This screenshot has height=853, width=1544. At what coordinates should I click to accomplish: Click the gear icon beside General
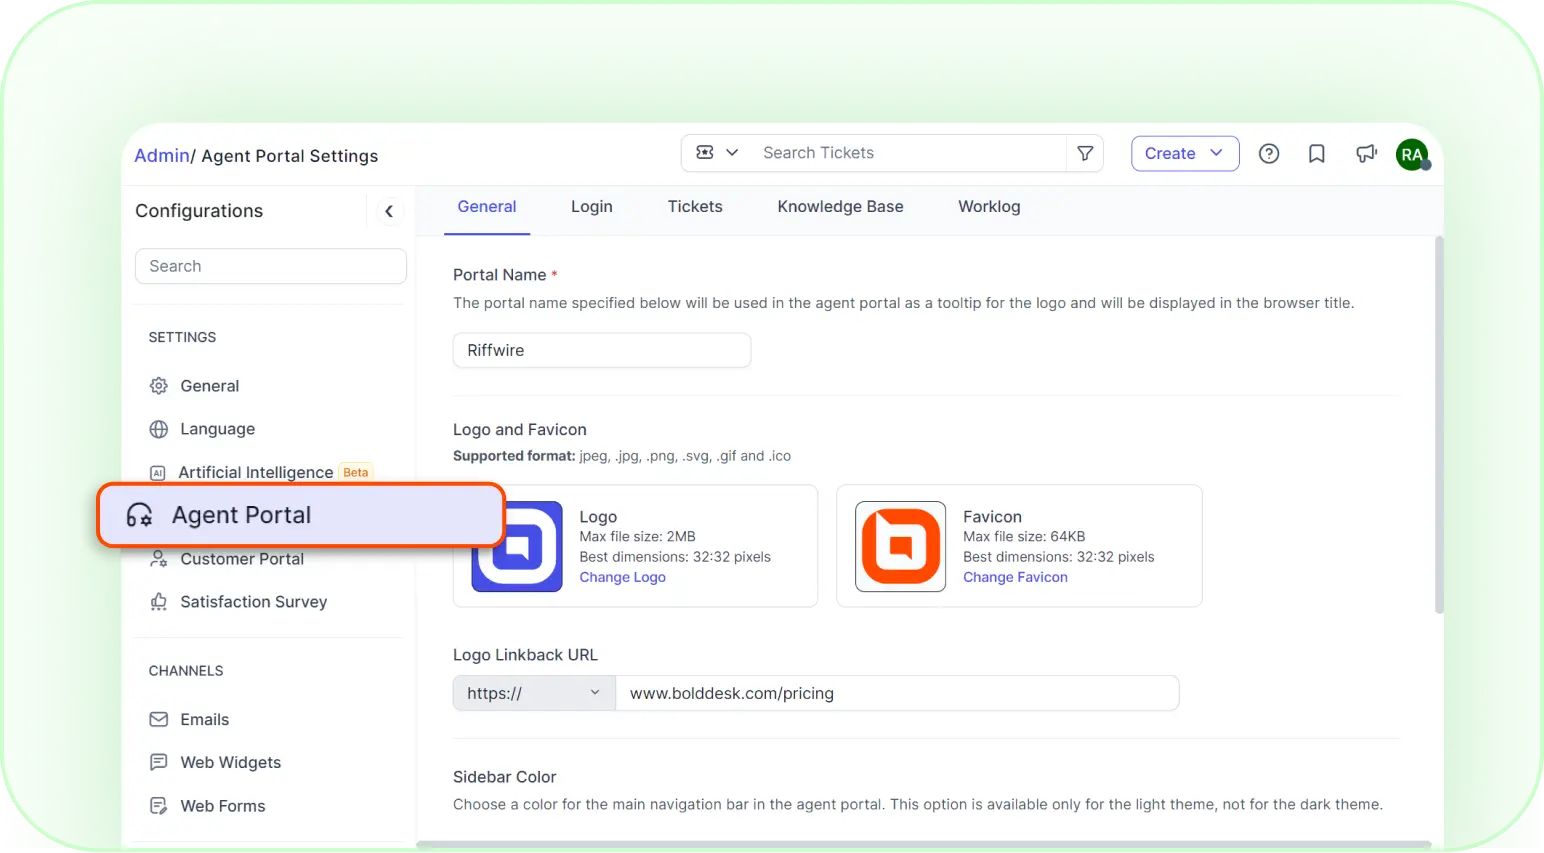point(158,386)
